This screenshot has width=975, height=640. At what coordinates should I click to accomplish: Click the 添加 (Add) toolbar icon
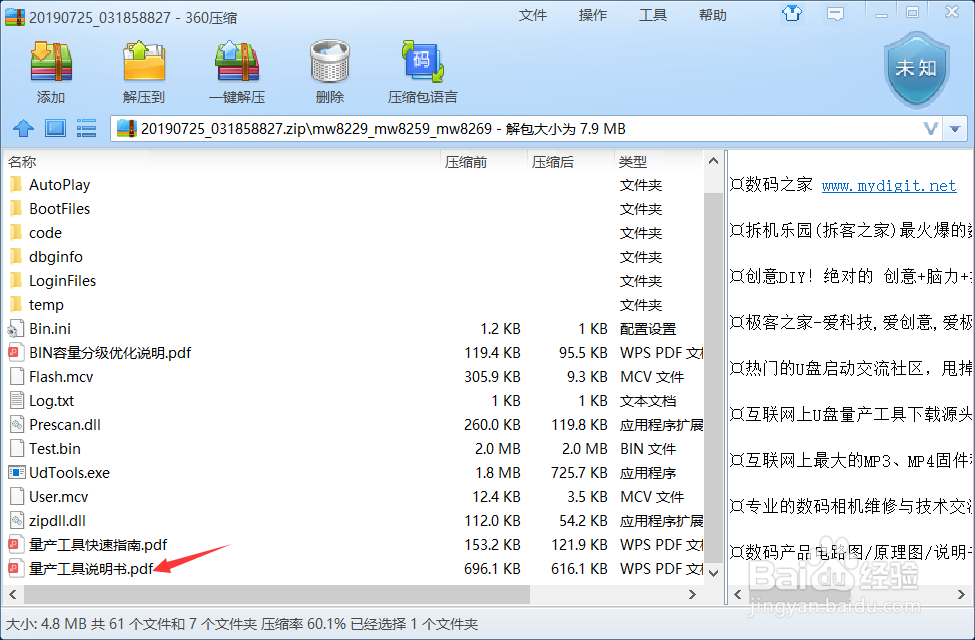[x=51, y=62]
